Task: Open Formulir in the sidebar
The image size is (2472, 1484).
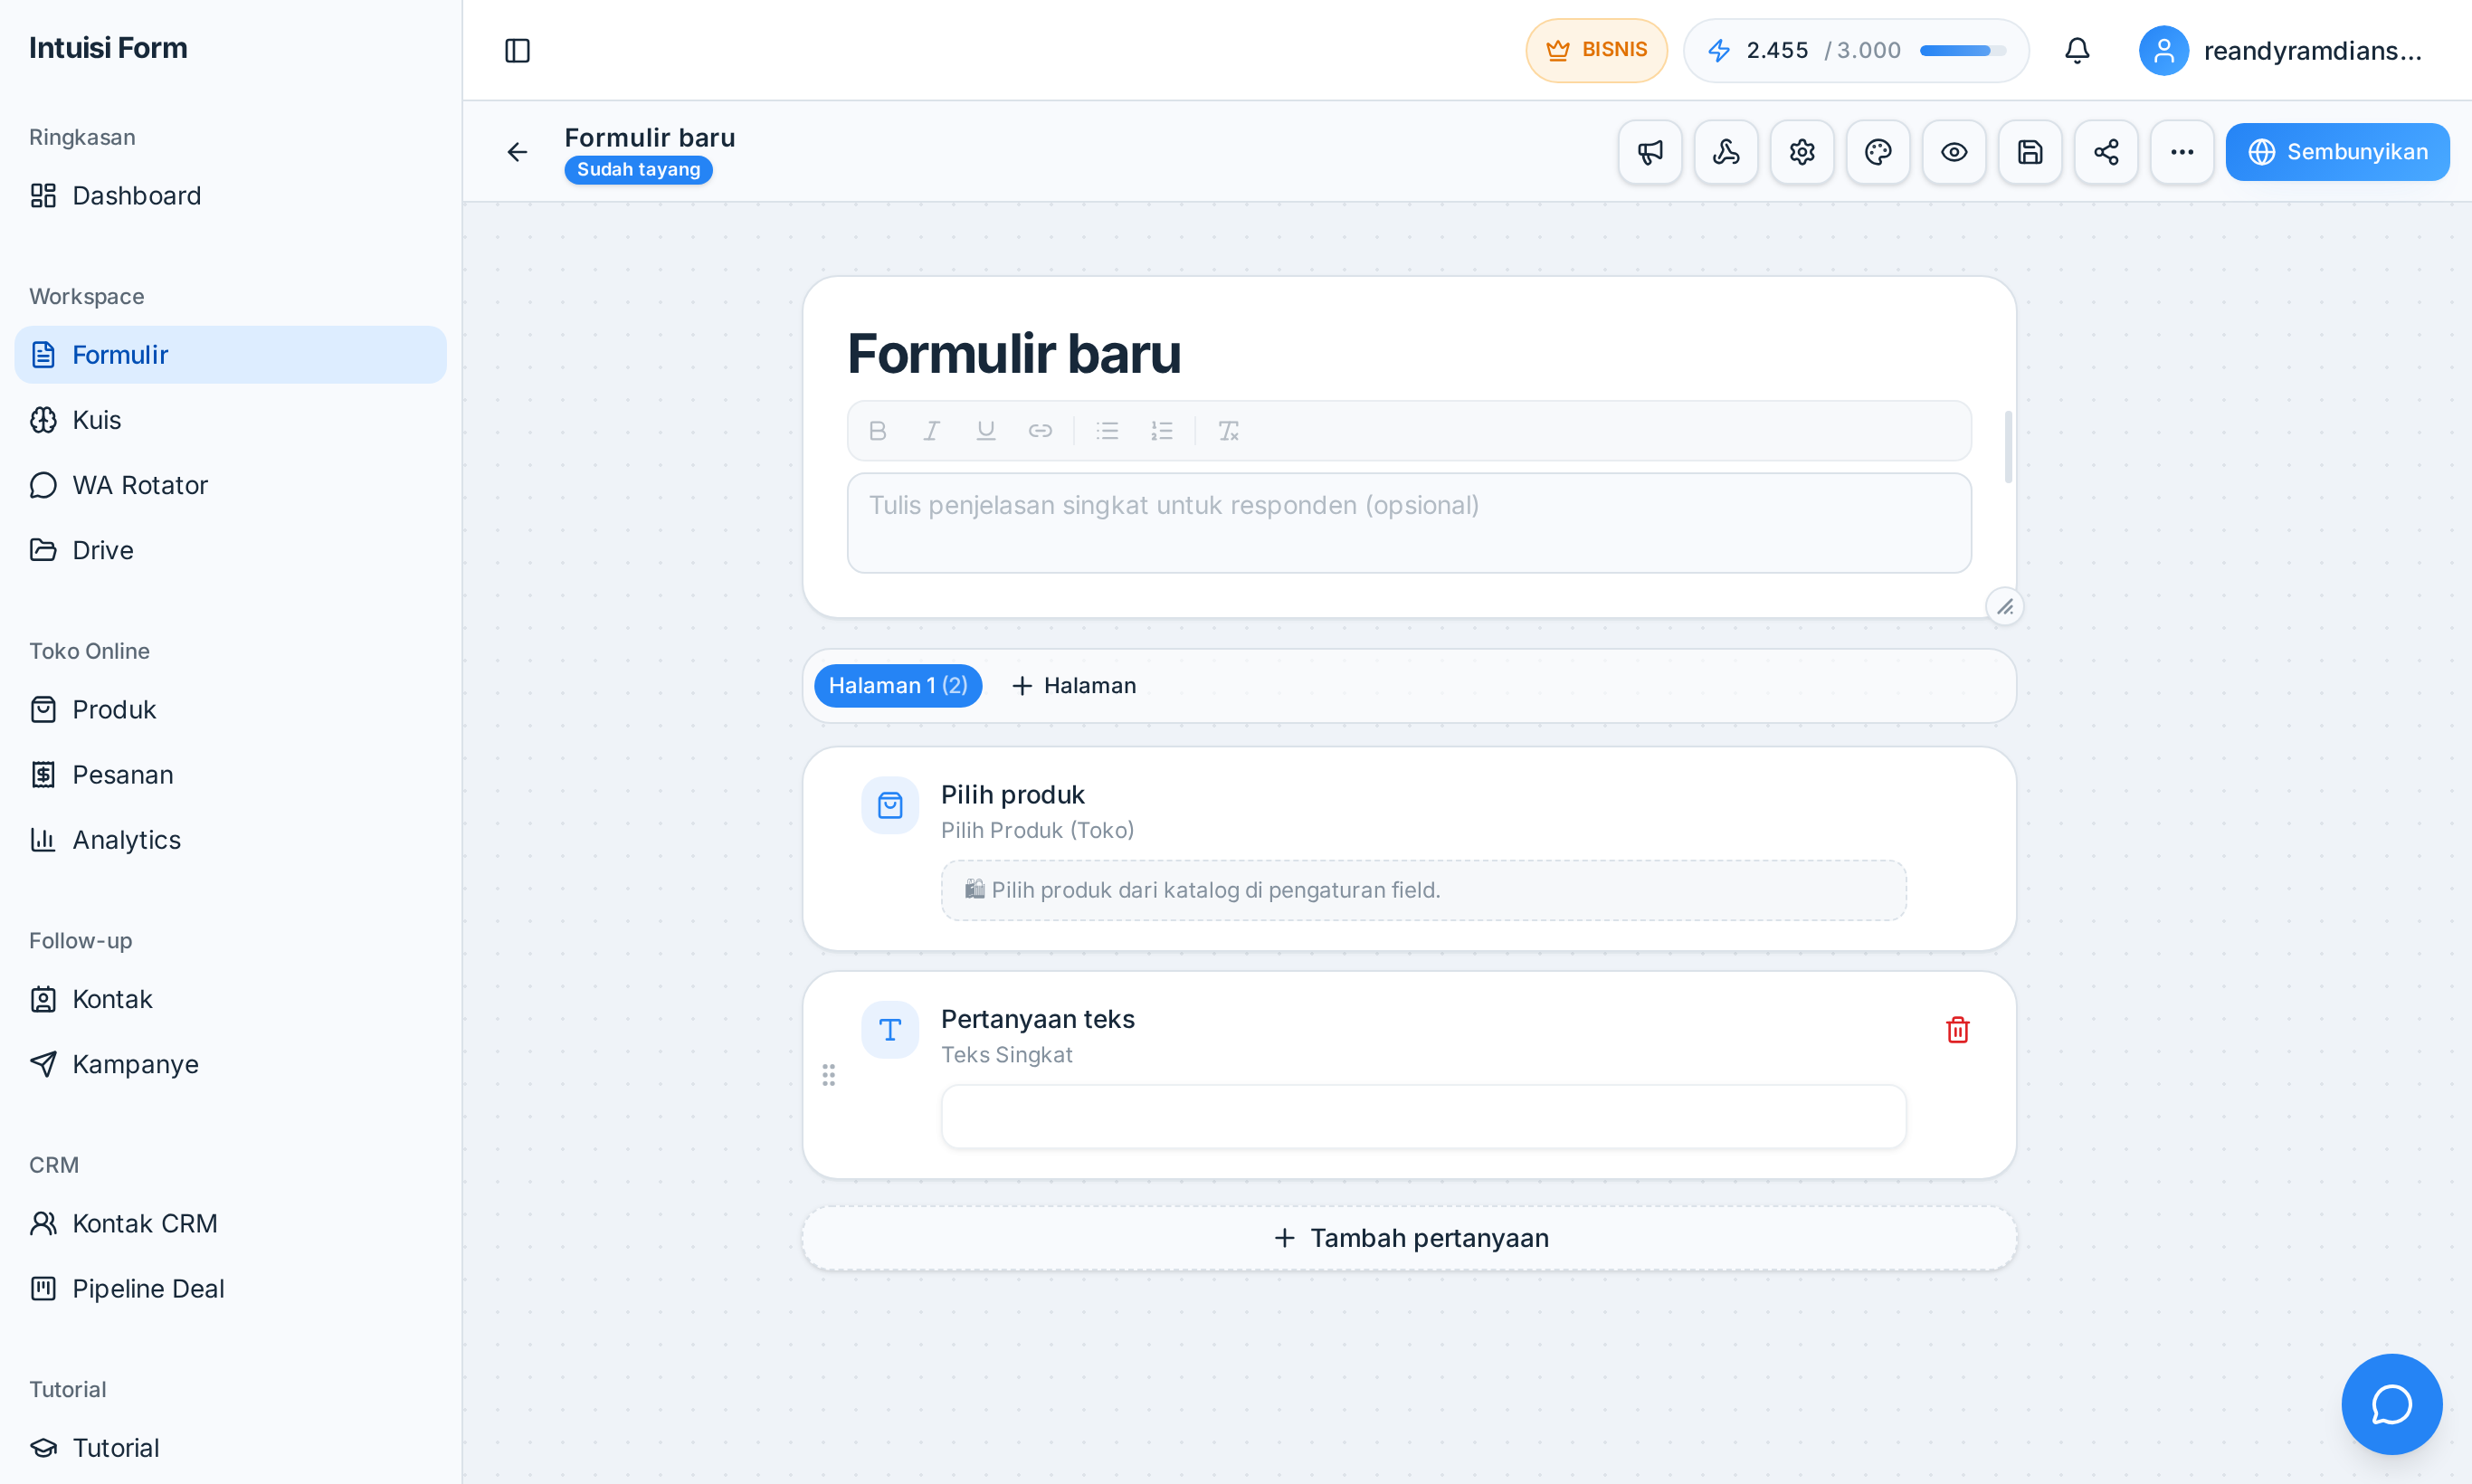Action: click(230, 355)
